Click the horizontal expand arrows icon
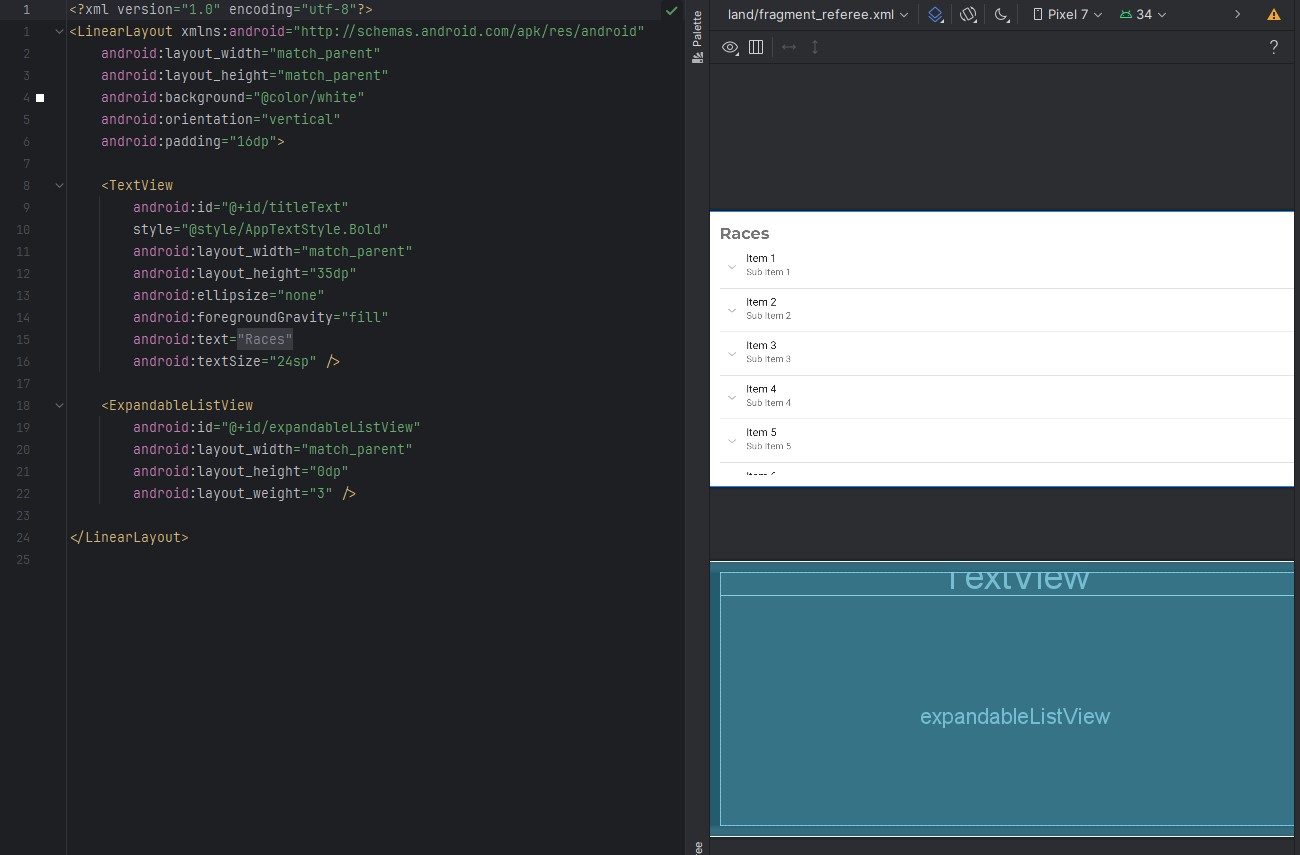 [x=789, y=47]
